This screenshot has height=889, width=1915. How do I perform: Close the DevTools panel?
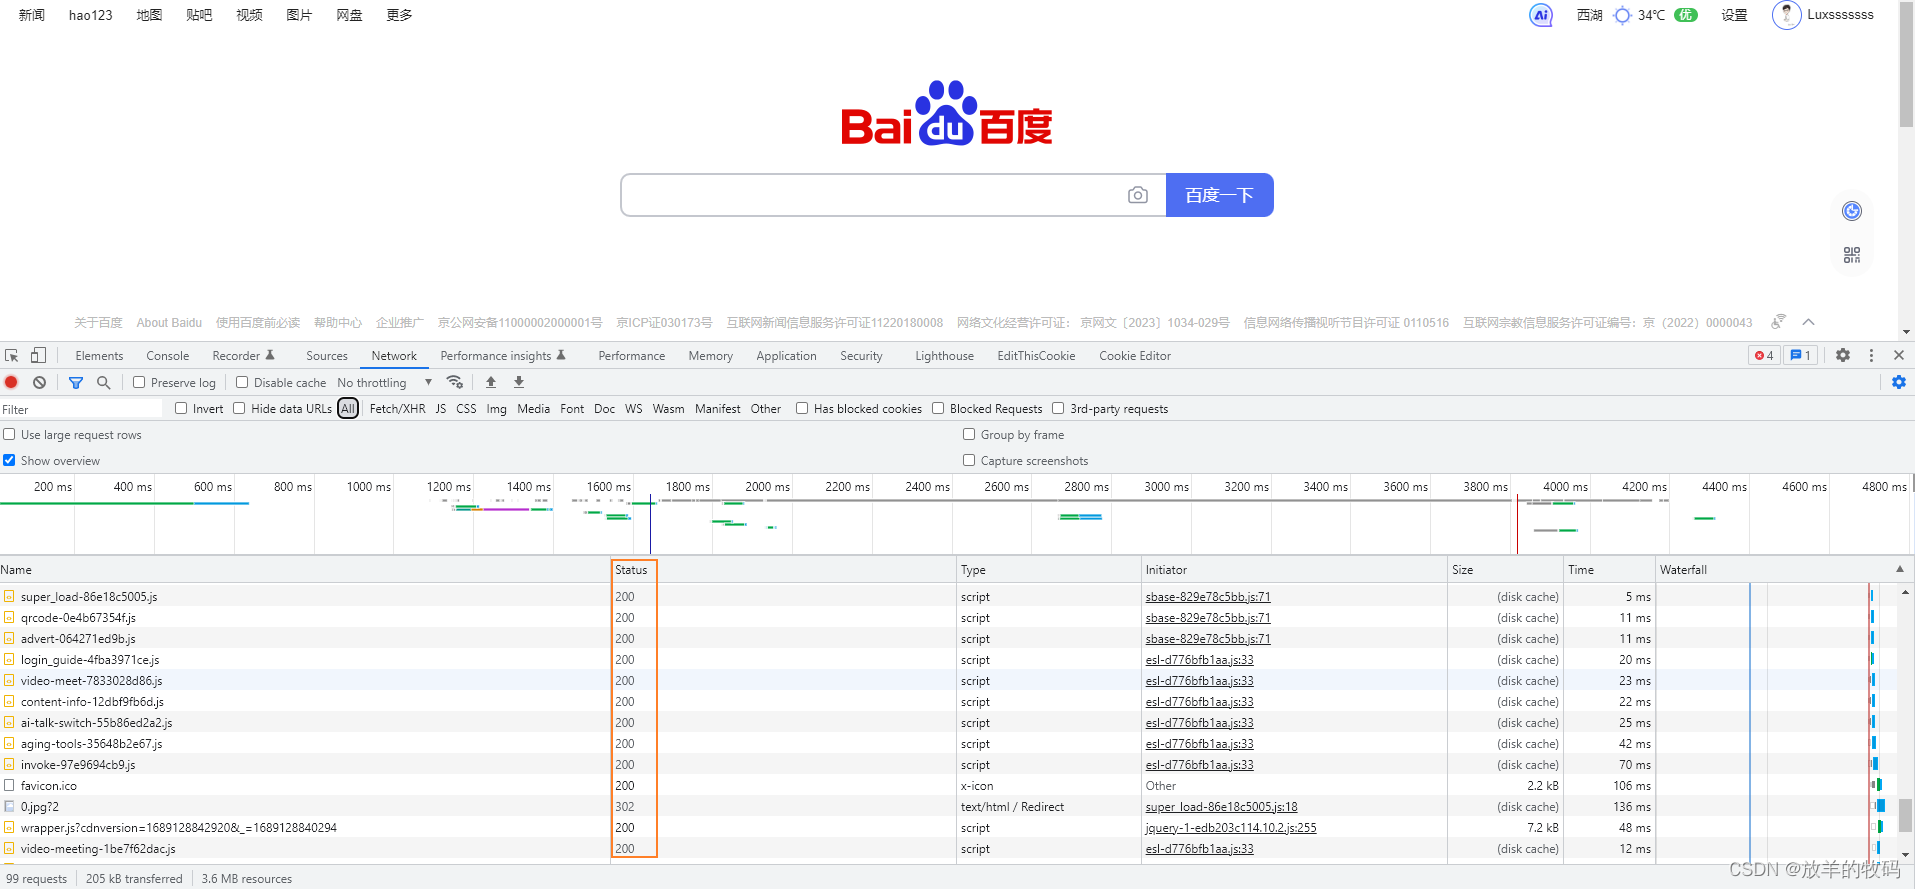[x=1899, y=355]
